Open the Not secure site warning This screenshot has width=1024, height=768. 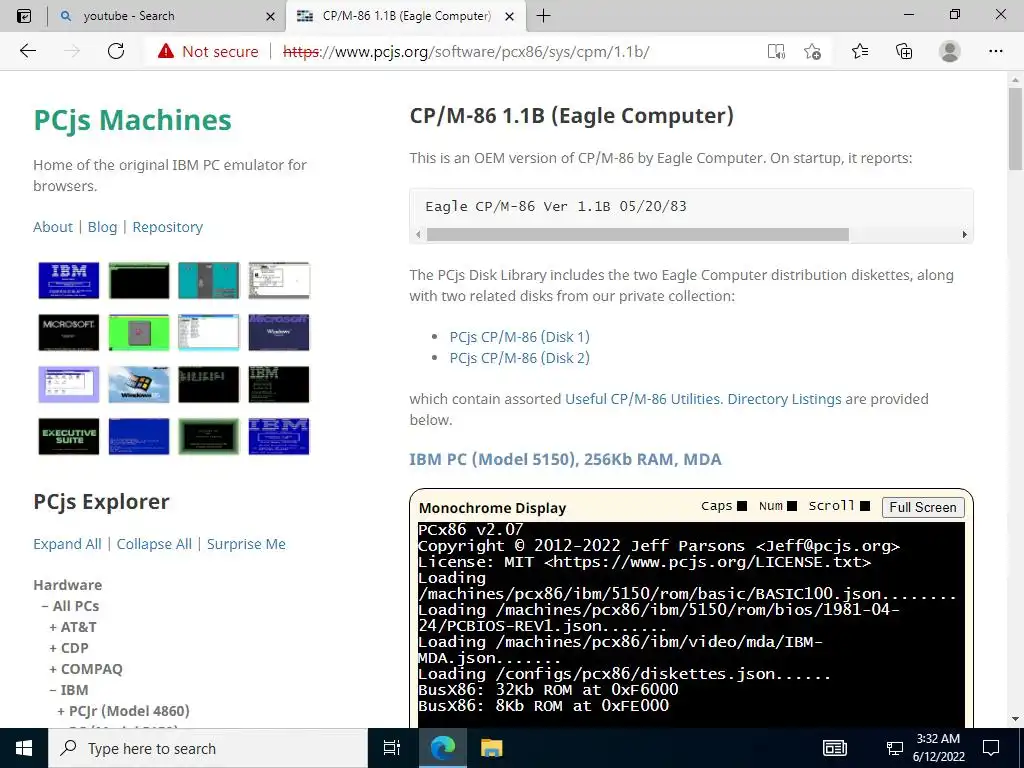pyautogui.click(x=208, y=51)
